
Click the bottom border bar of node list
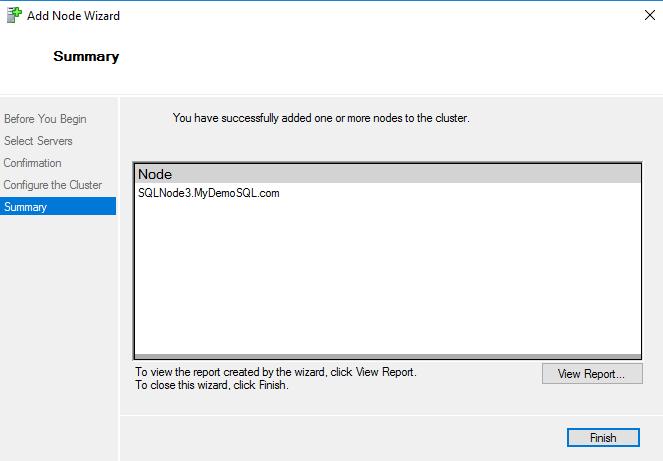pyautogui.click(x=386, y=355)
